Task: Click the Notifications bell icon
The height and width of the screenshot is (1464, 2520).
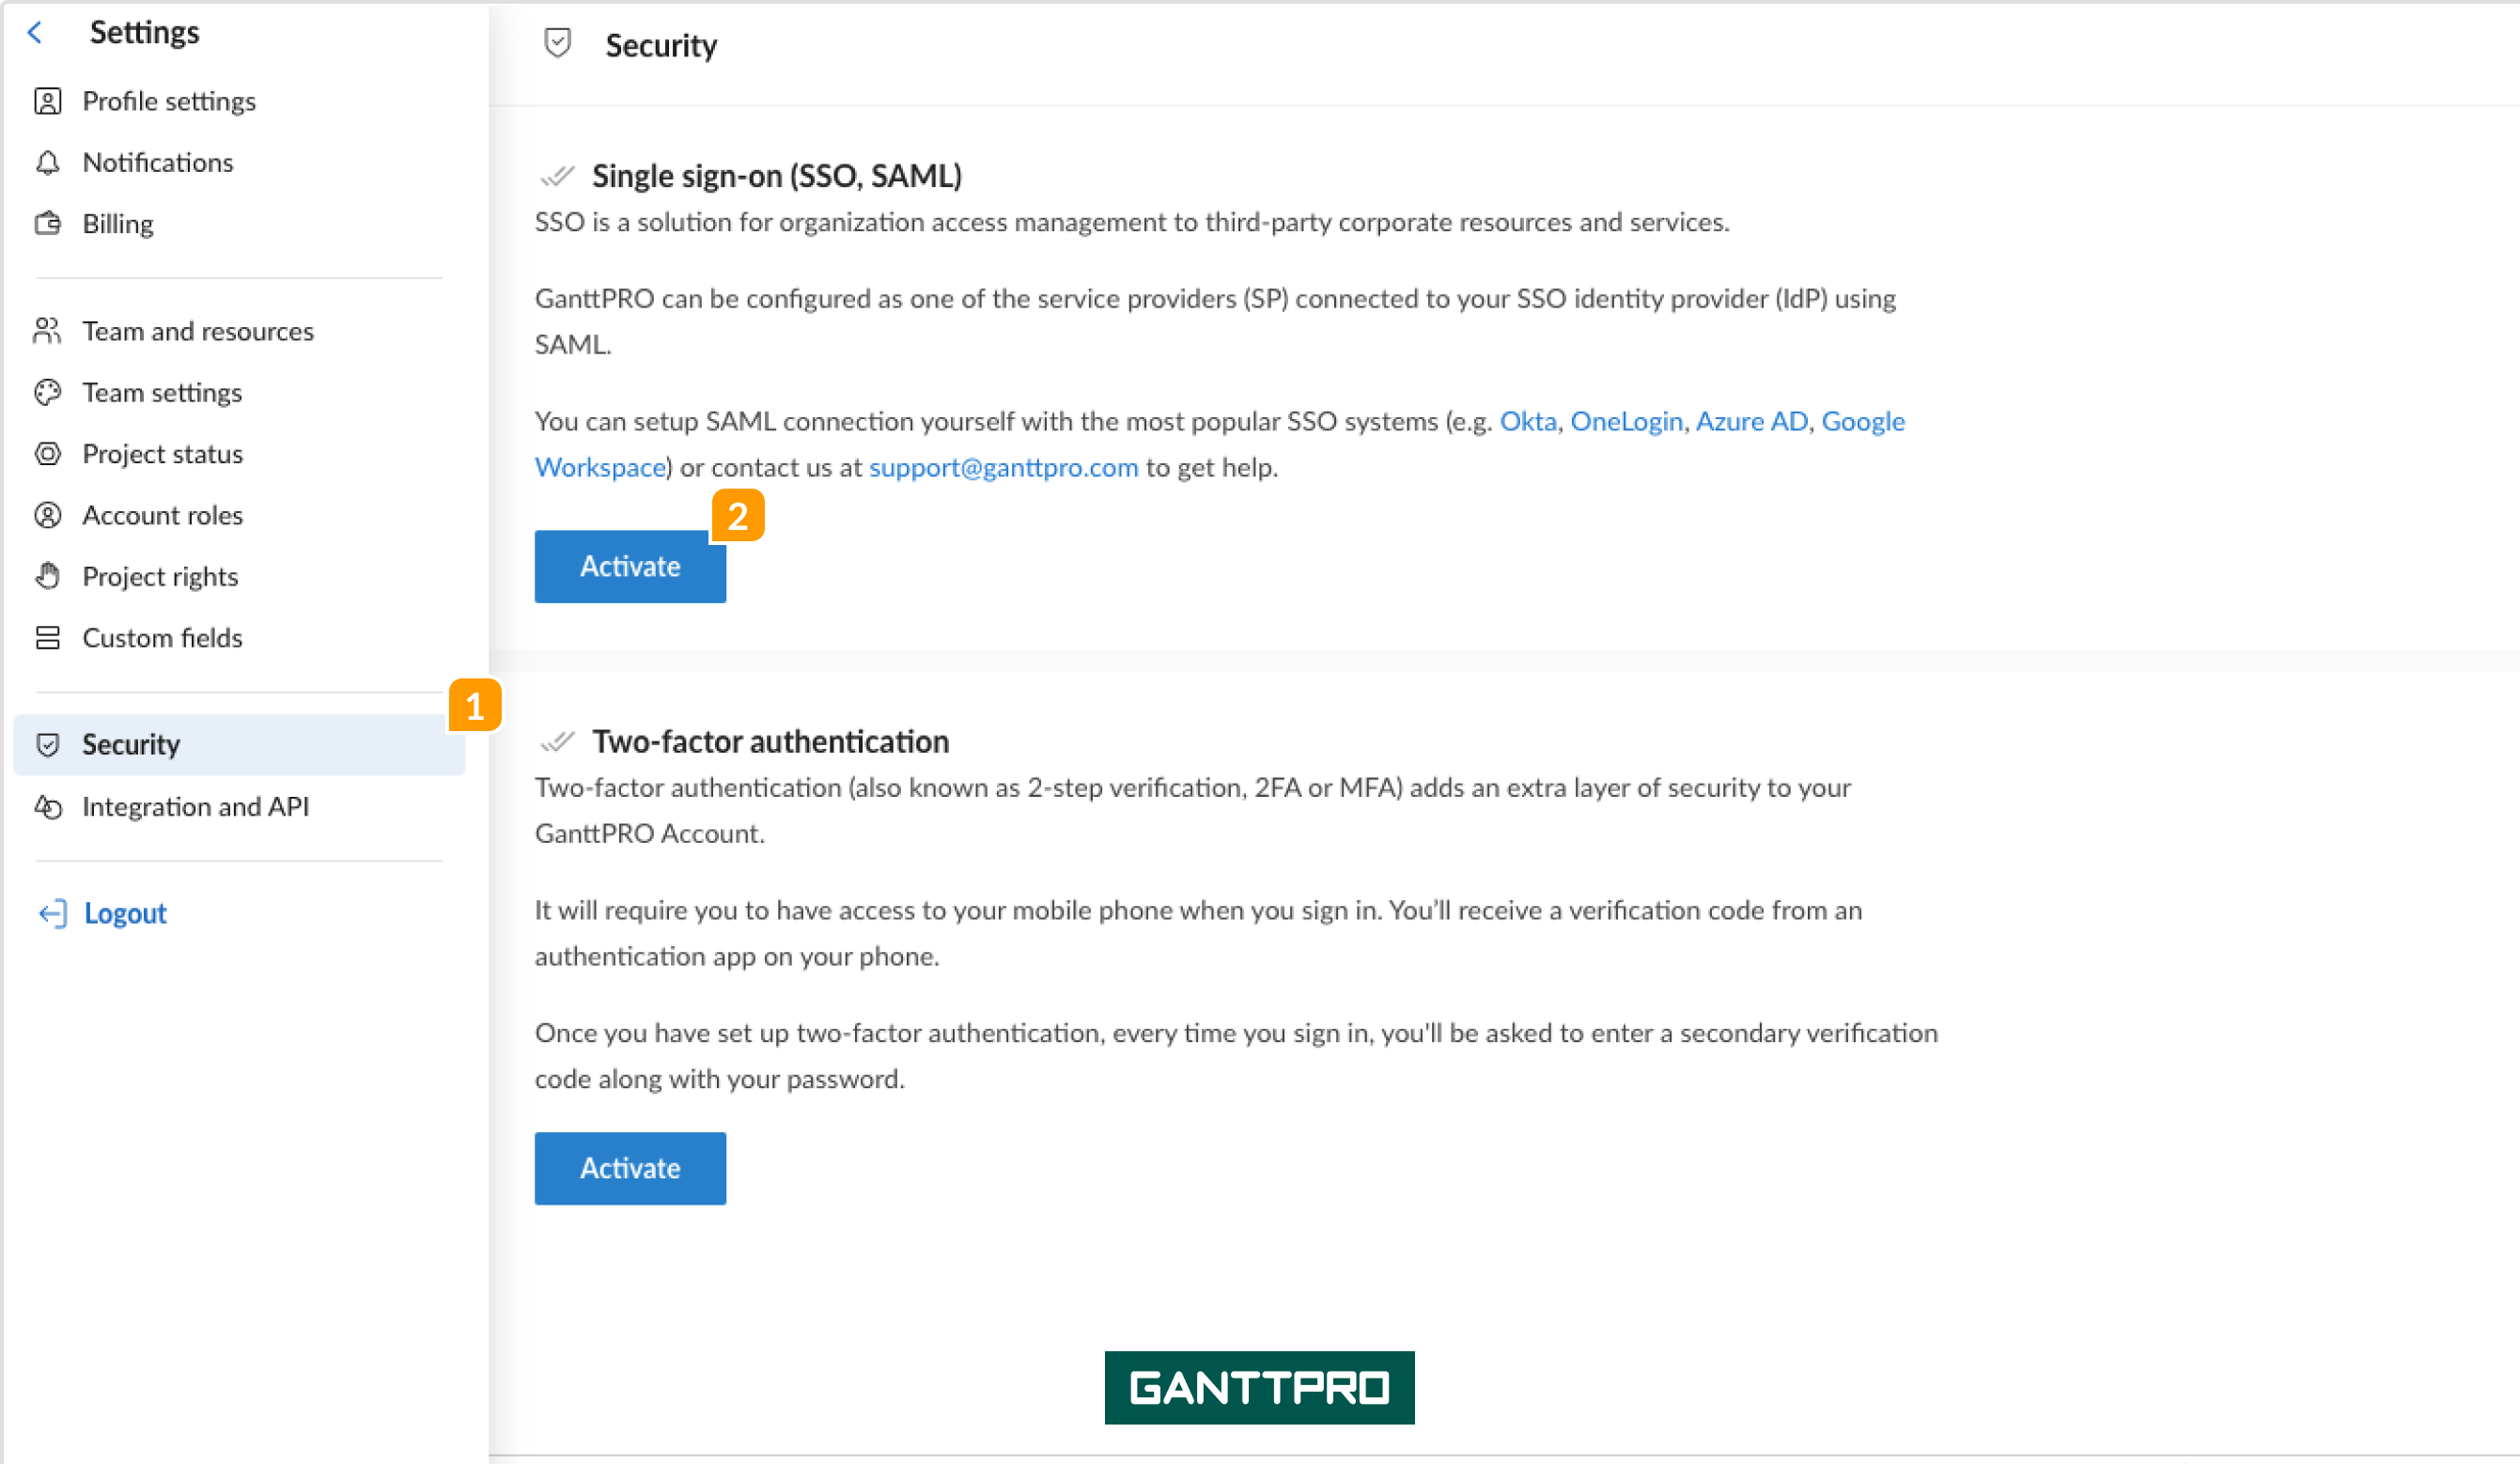Action: point(47,162)
